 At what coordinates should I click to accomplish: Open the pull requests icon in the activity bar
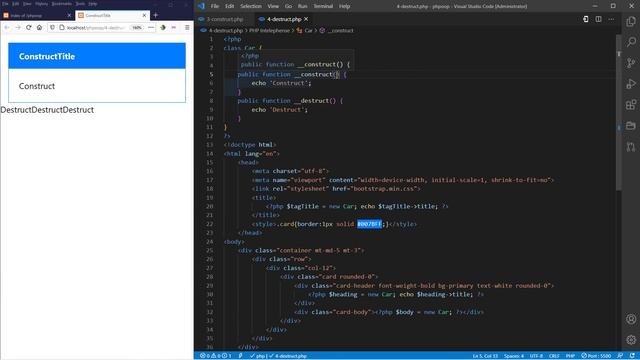tap(631, 147)
